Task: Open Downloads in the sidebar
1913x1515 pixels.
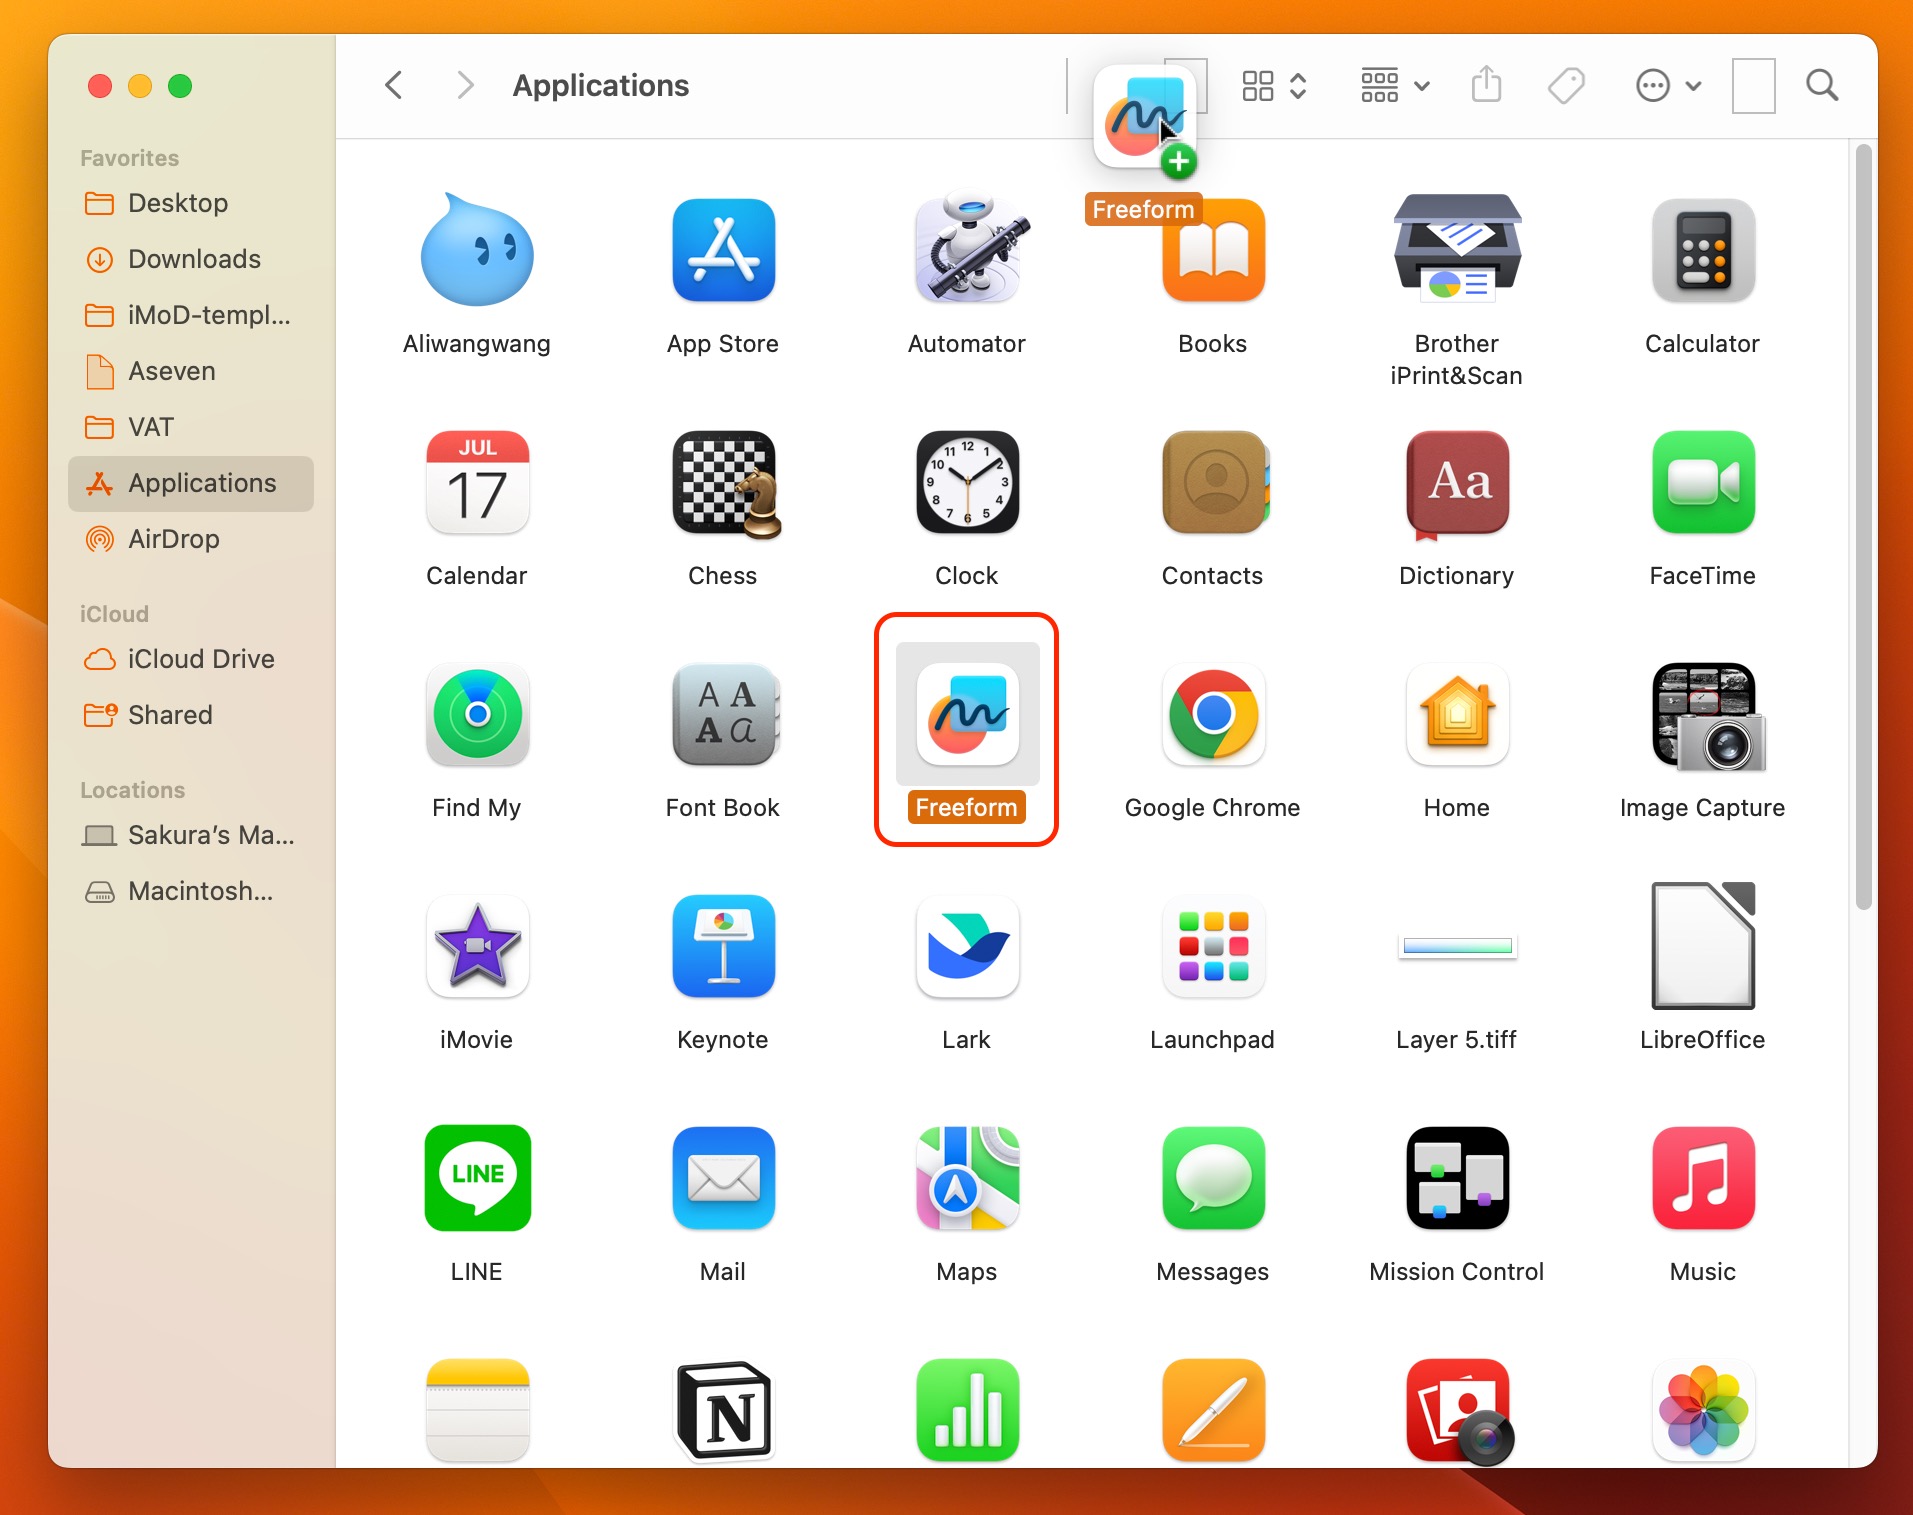Action: [194, 259]
